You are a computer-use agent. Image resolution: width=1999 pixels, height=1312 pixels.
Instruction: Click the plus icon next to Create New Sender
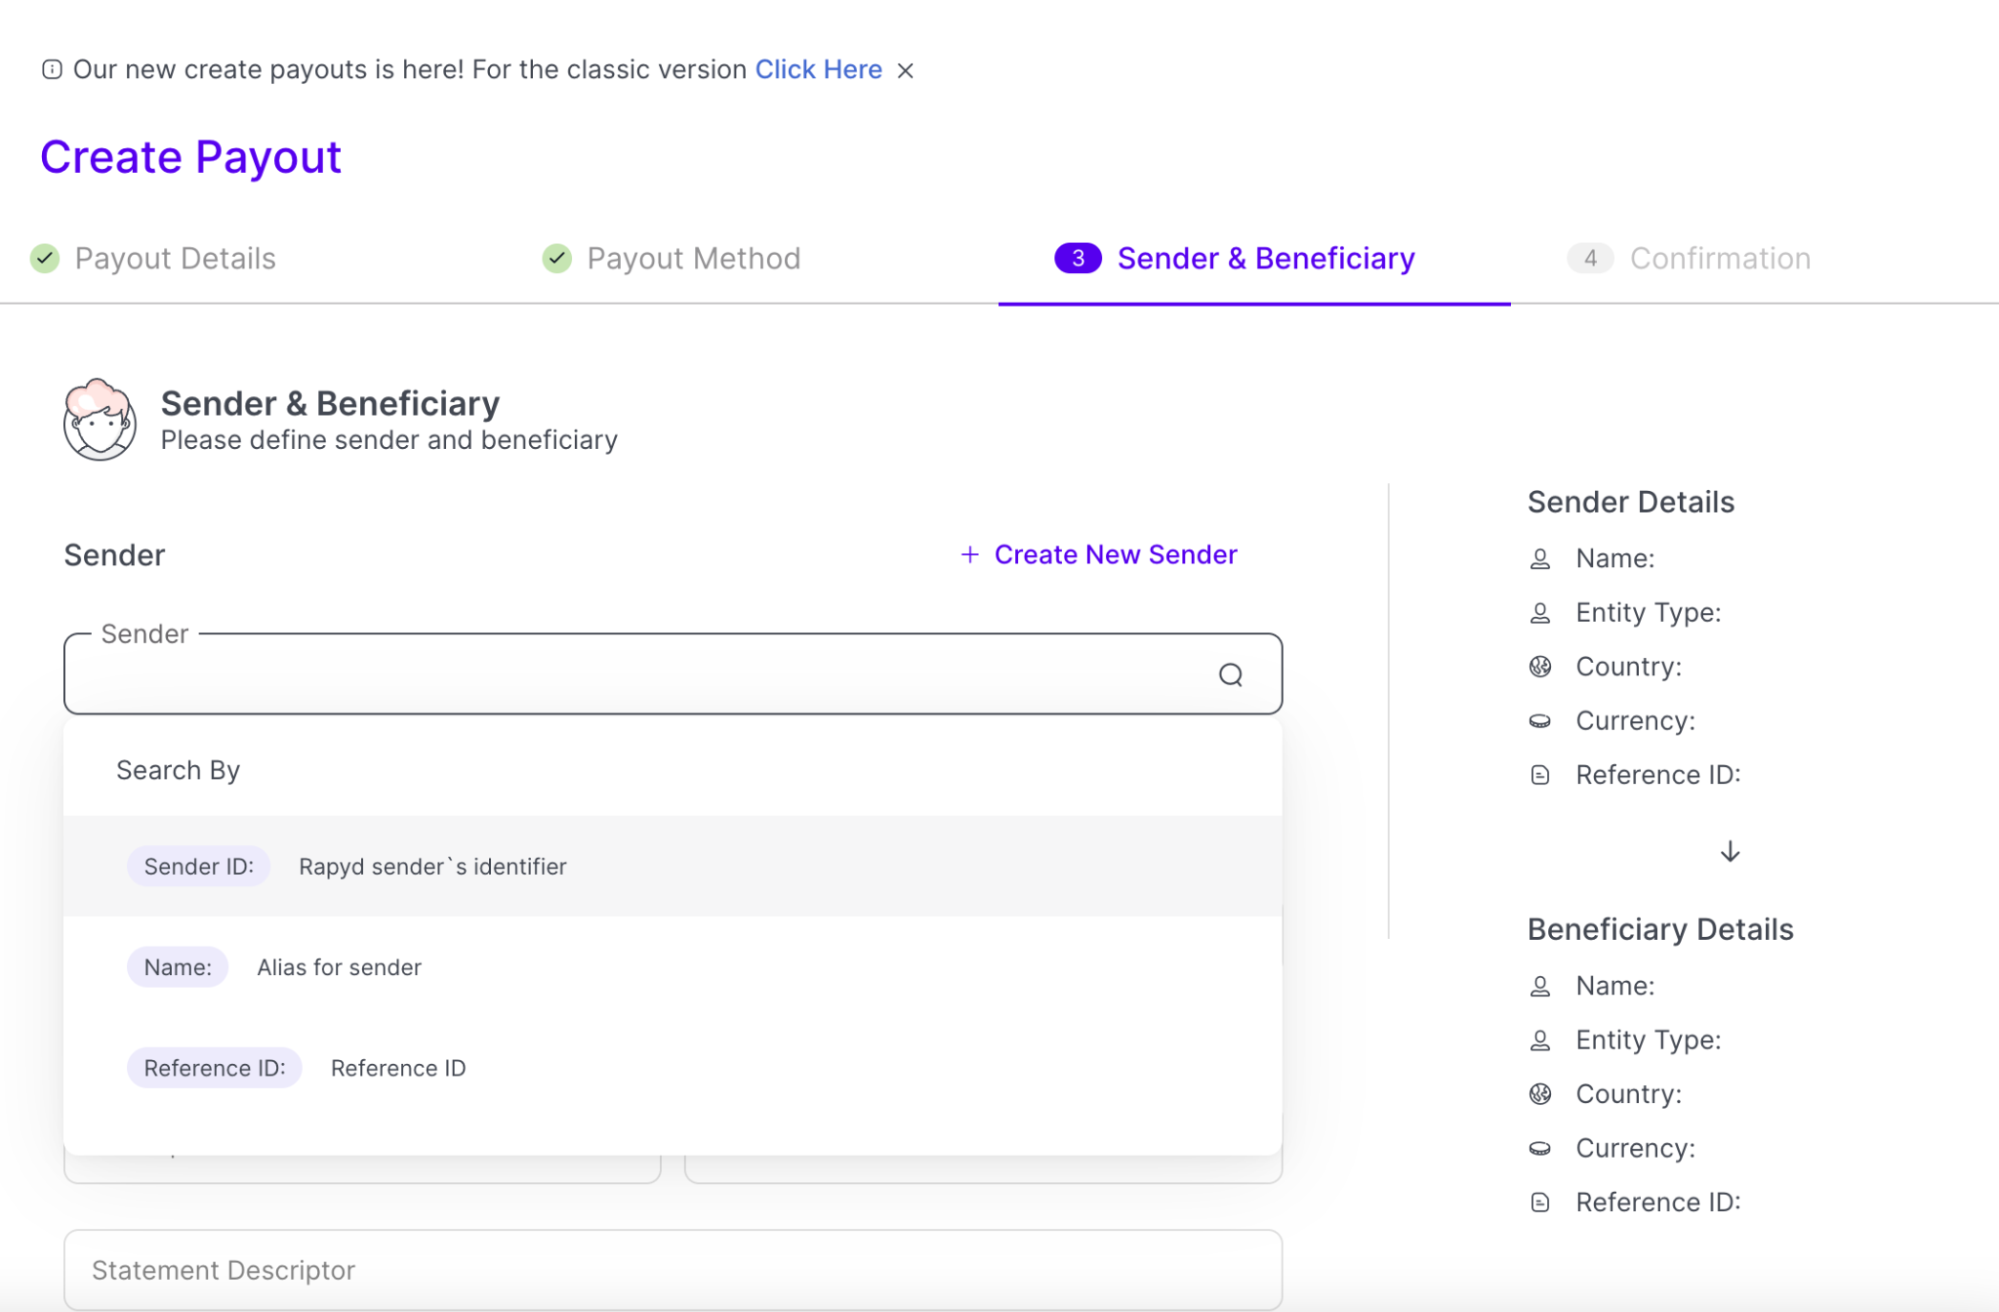coord(969,555)
